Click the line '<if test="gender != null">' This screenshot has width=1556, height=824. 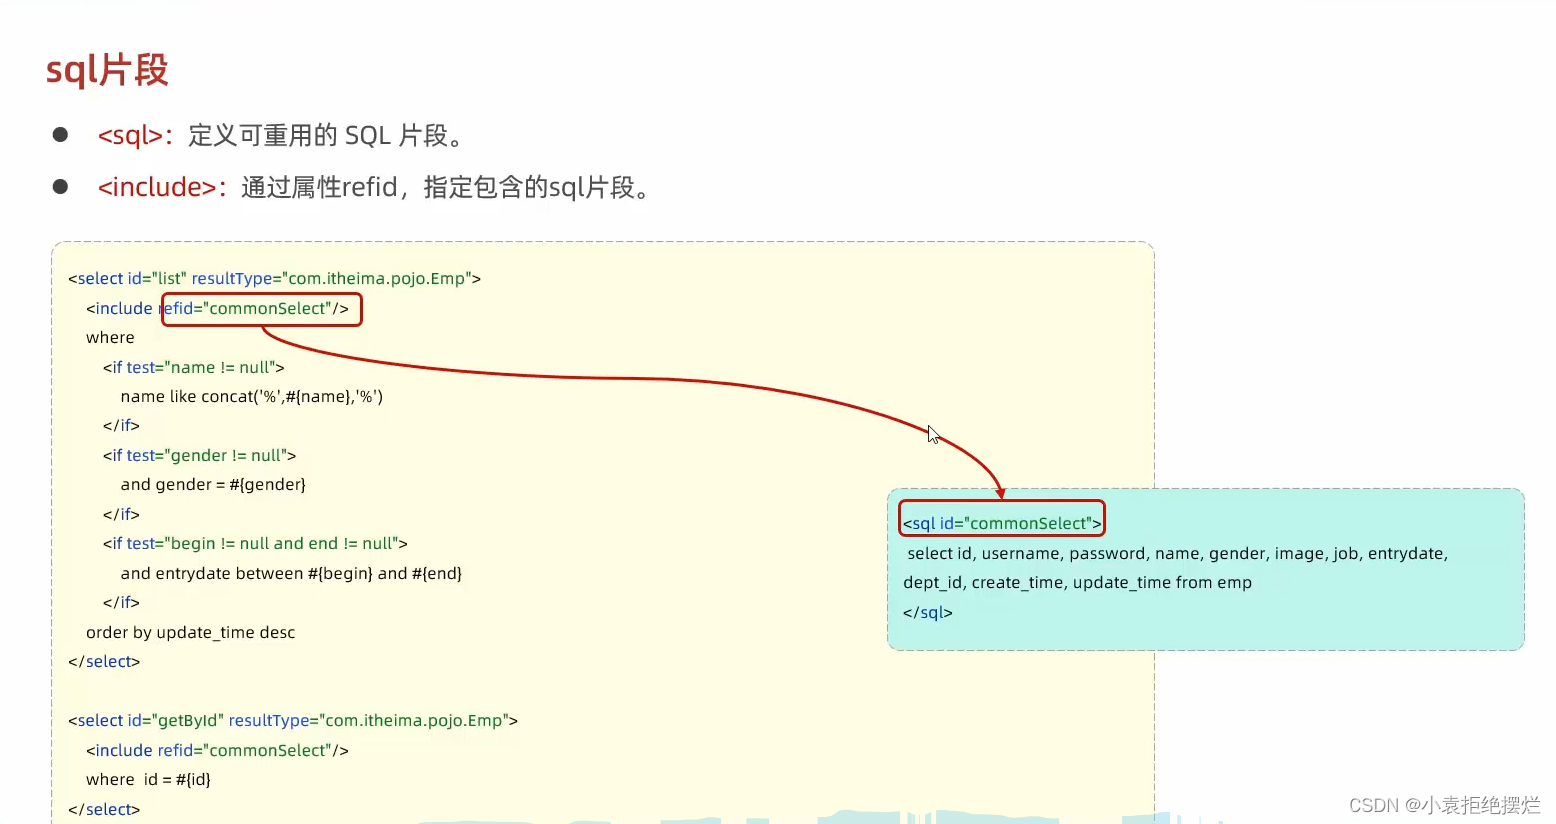click(x=199, y=455)
